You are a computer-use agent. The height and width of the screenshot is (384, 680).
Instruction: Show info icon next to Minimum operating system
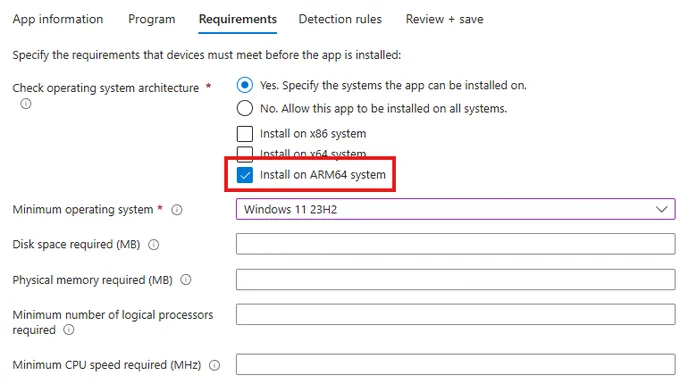coord(177,210)
